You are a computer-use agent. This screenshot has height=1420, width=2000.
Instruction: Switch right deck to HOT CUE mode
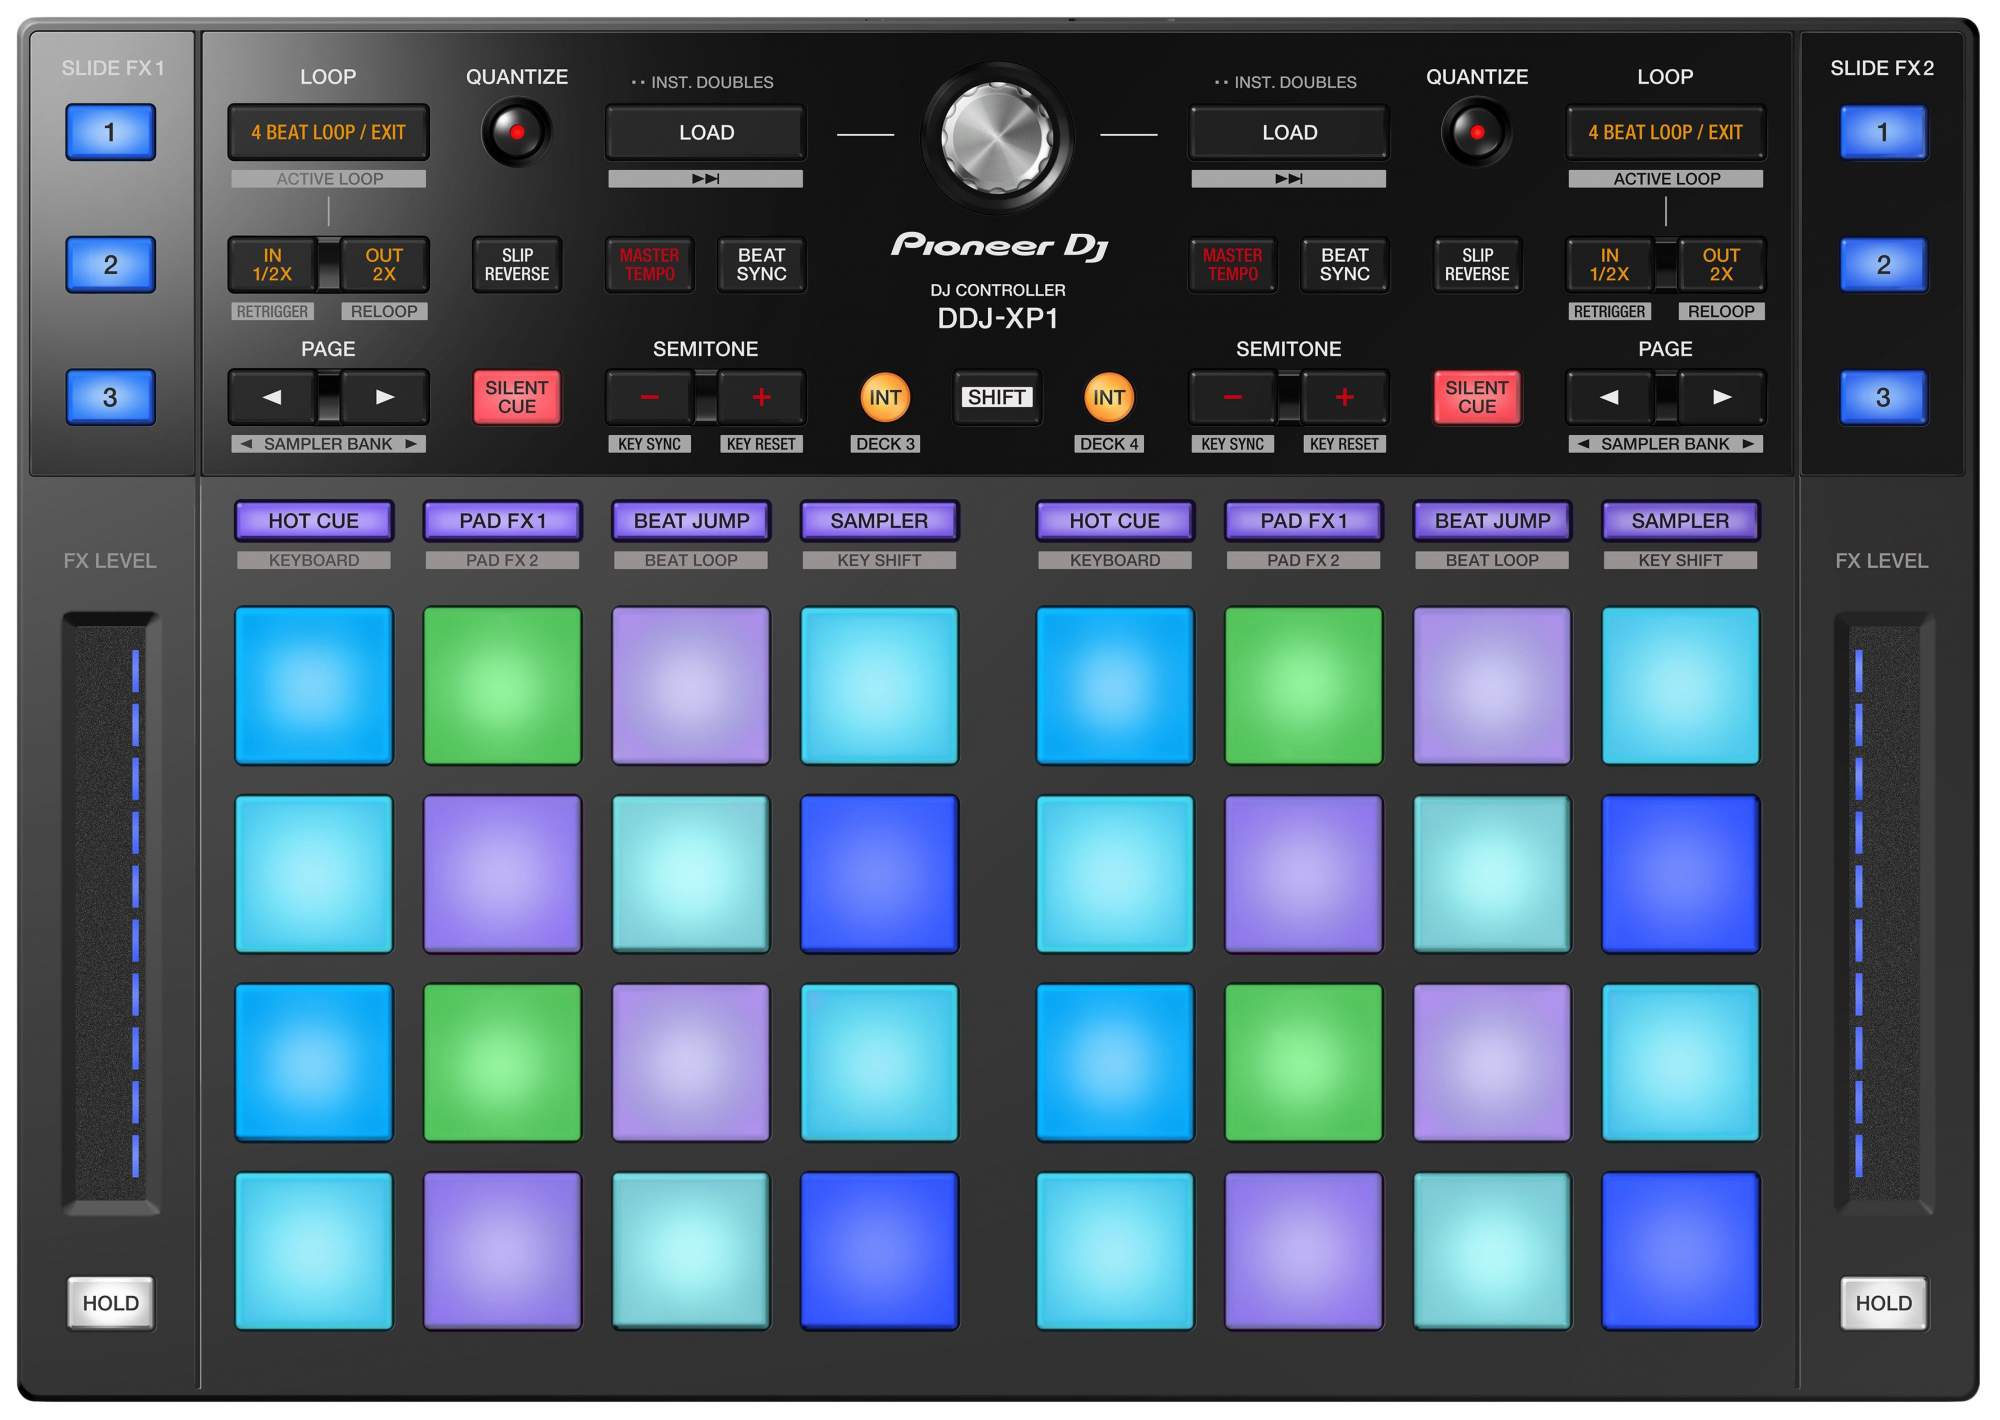pyautogui.click(x=1114, y=520)
